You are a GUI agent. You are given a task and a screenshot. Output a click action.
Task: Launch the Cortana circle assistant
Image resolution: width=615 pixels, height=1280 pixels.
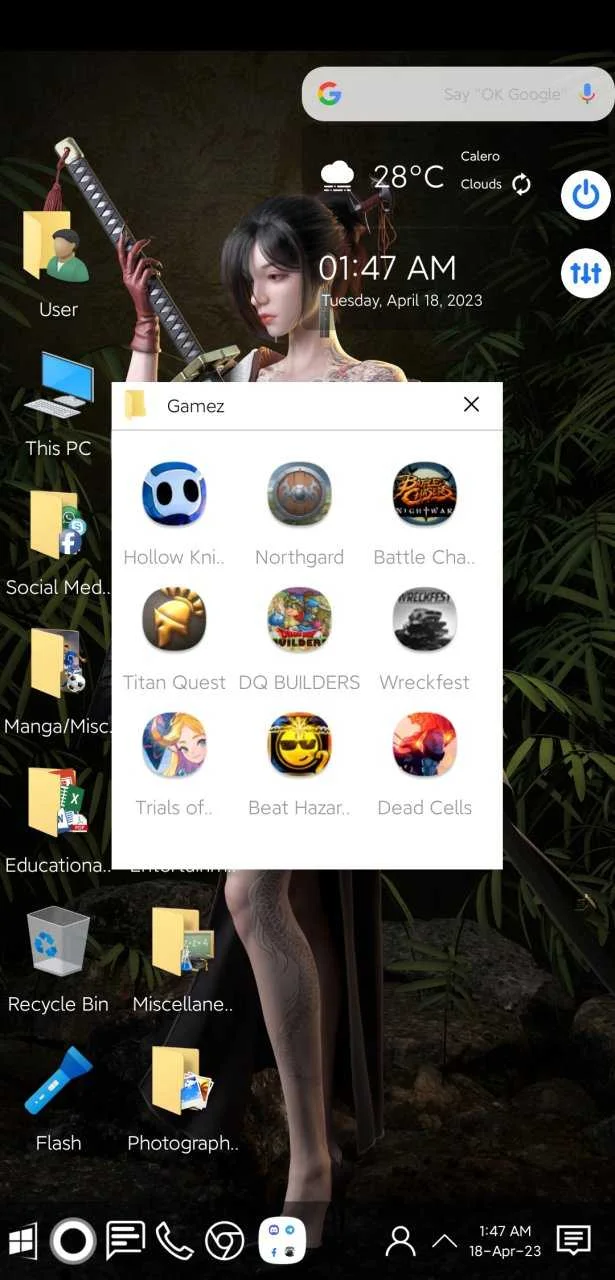(x=72, y=1241)
